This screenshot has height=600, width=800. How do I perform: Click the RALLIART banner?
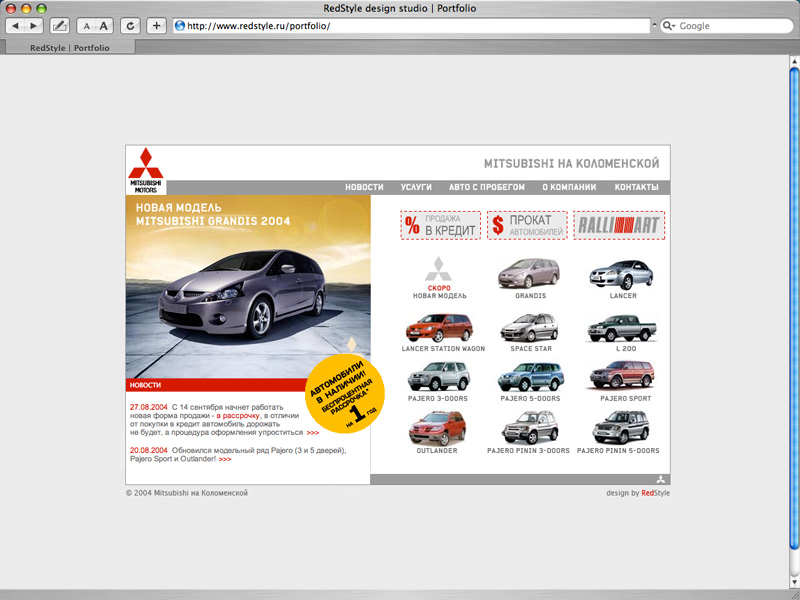tap(619, 225)
